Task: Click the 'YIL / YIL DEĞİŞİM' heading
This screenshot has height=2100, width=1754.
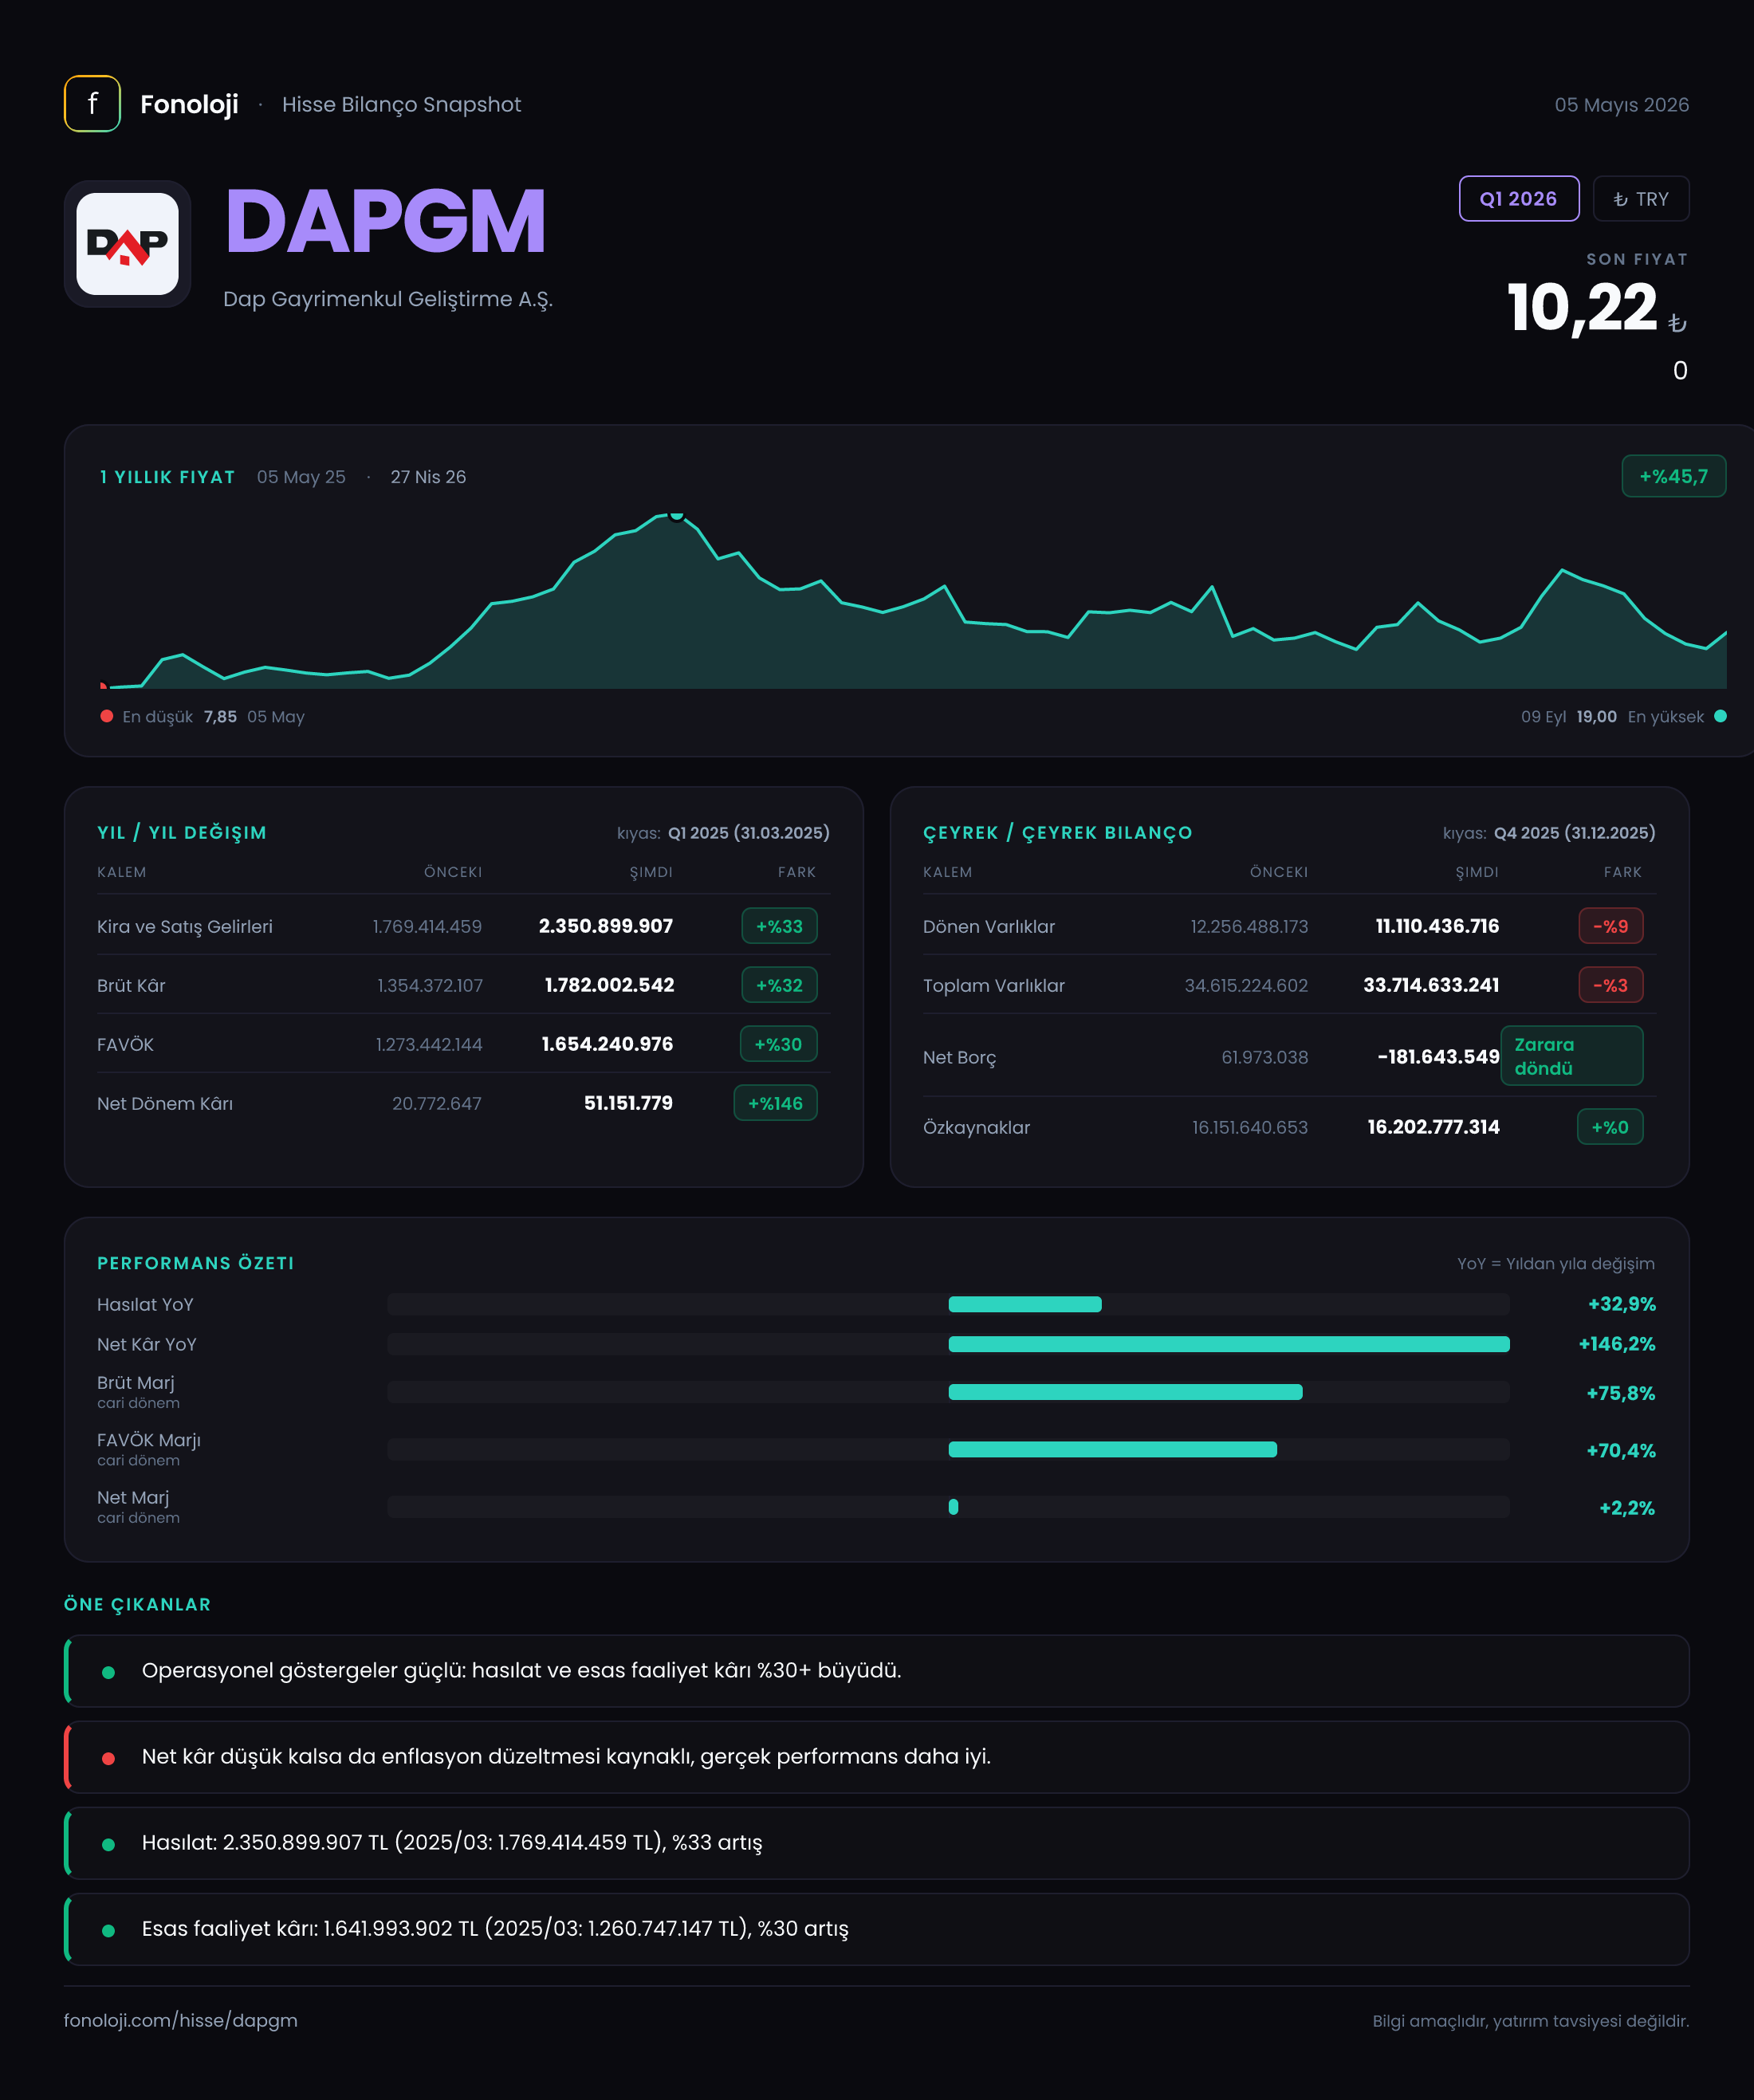Action: (x=182, y=833)
